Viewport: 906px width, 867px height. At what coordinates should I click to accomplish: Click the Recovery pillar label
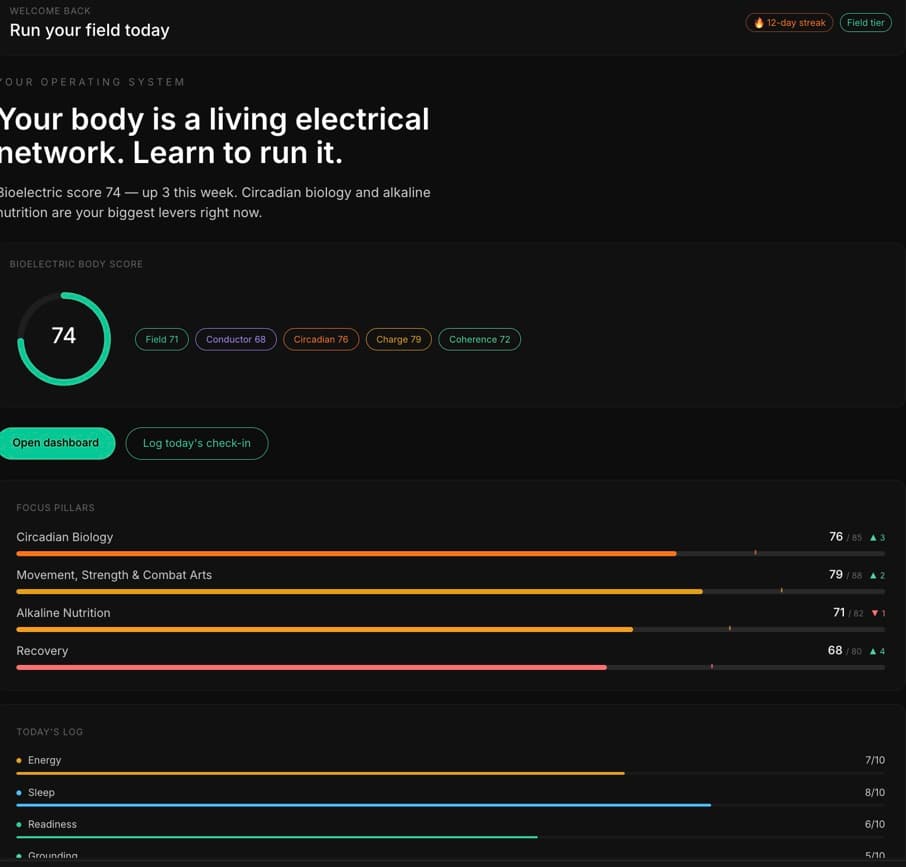pyautogui.click(x=42, y=651)
